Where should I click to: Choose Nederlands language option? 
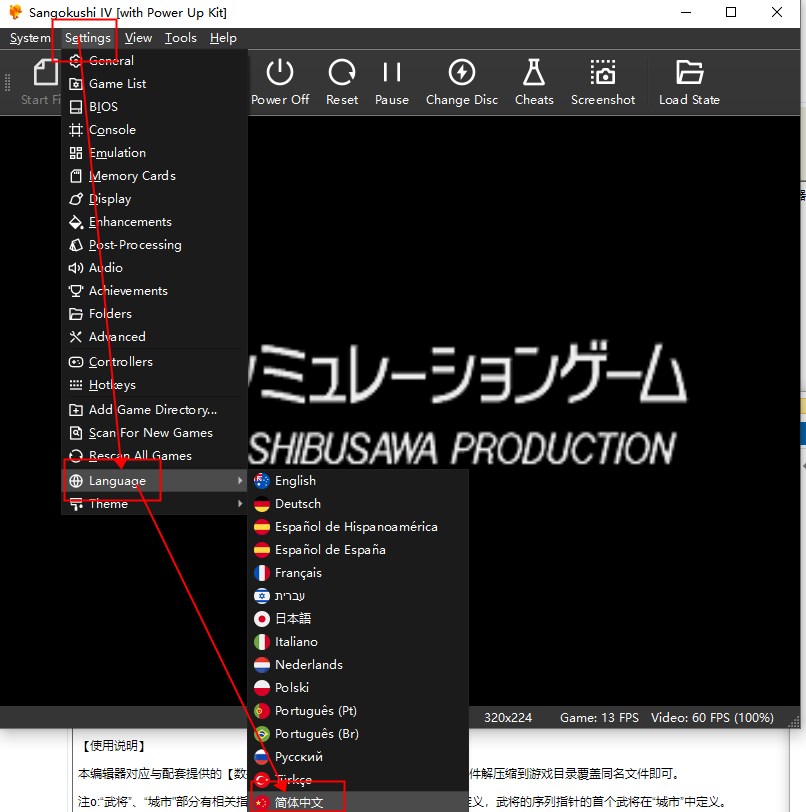tap(358, 664)
